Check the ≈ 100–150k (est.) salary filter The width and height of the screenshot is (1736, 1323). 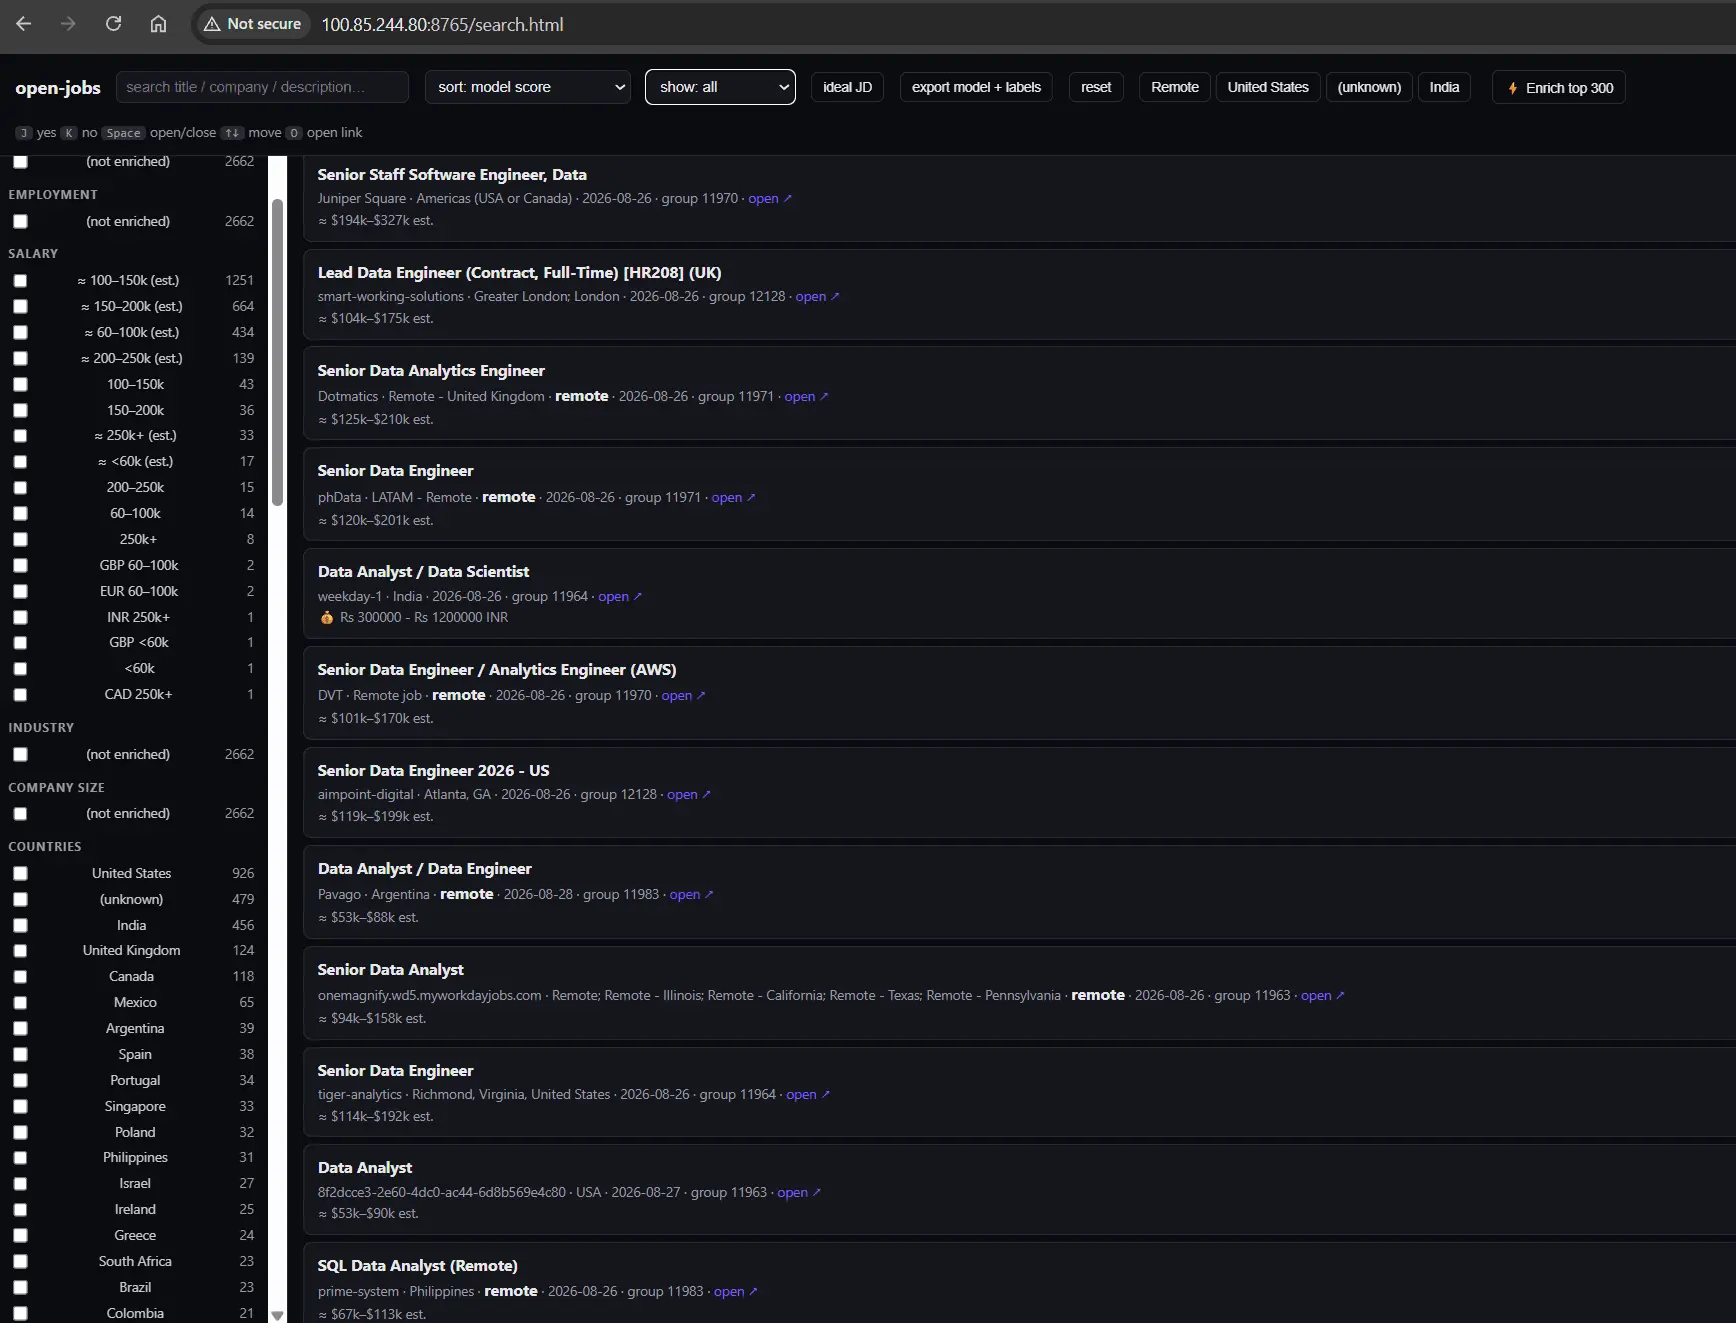(x=20, y=281)
